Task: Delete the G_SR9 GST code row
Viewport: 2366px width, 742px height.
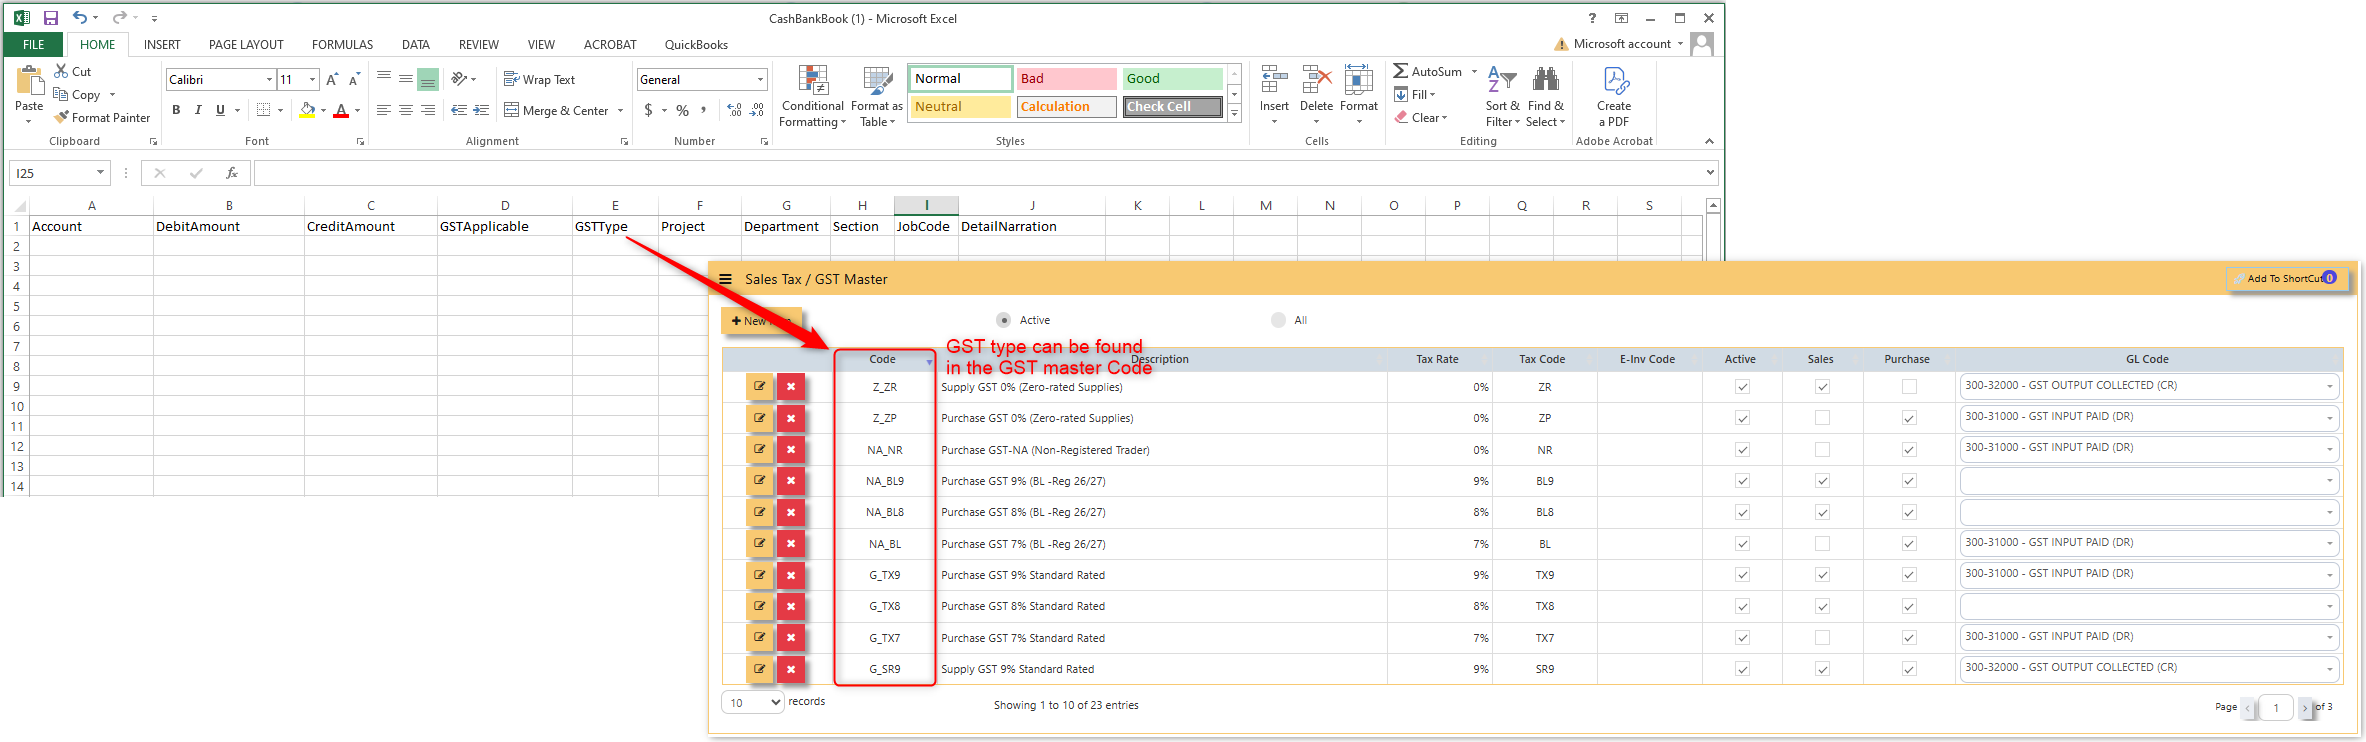Action: 791,669
